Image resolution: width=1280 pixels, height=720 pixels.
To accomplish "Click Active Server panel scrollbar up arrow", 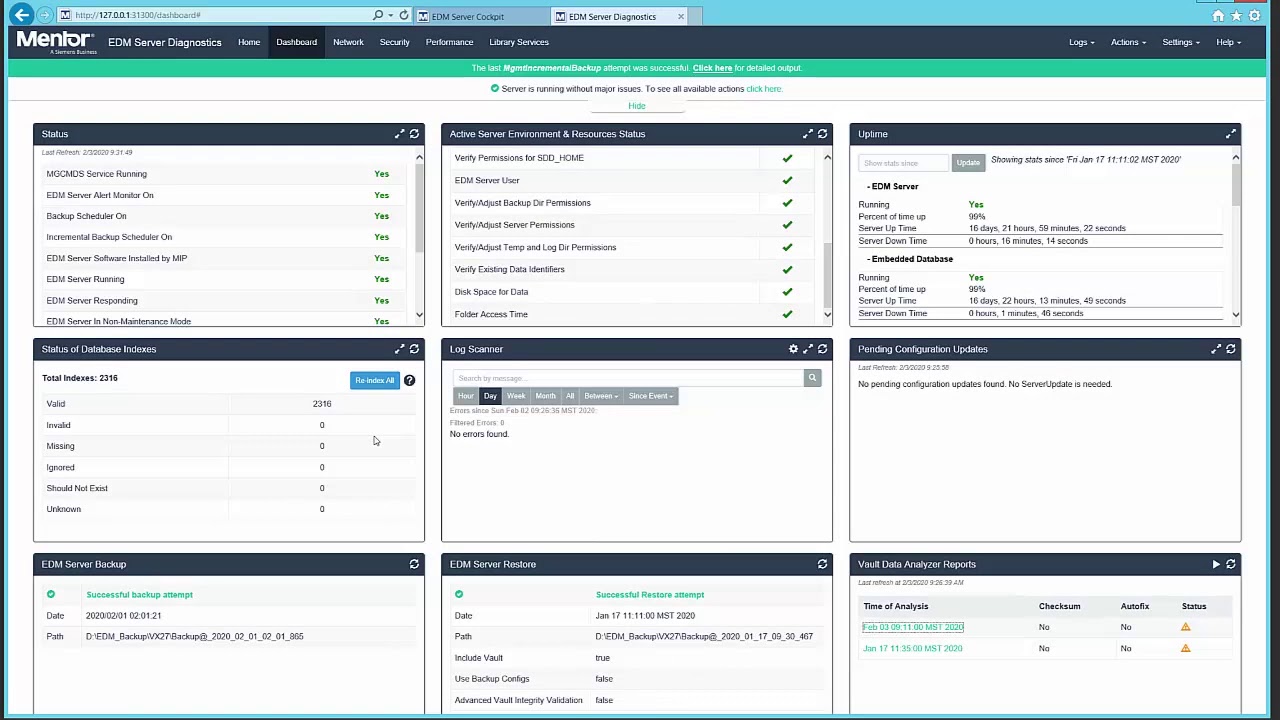I will click(x=827, y=157).
